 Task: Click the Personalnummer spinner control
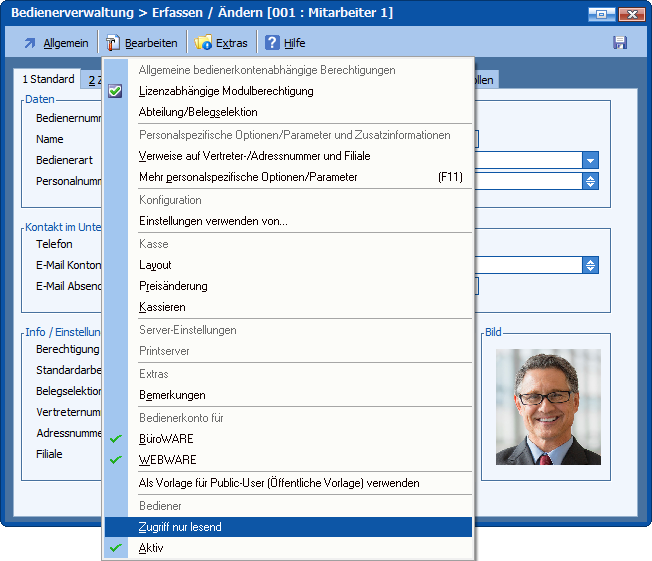tap(591, 181)
